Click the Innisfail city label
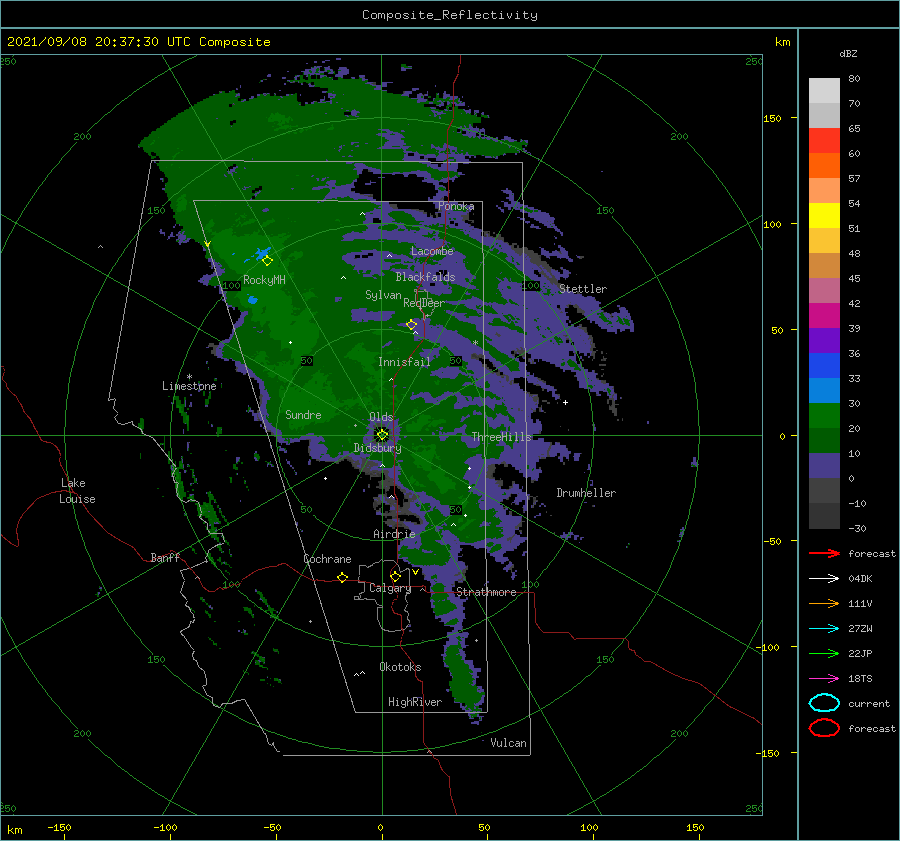 coord(404,362)
